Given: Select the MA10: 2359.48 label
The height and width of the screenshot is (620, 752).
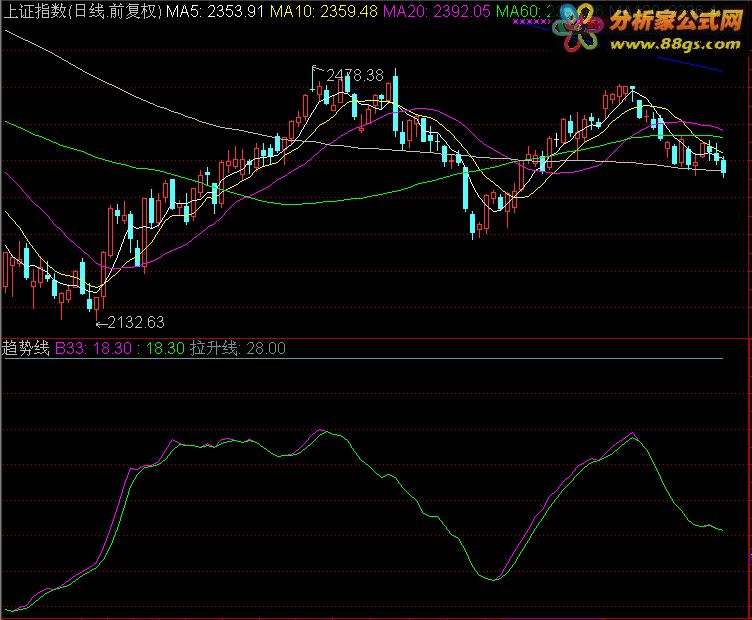Looking at the screenshot, I should (x=324, y=11).
